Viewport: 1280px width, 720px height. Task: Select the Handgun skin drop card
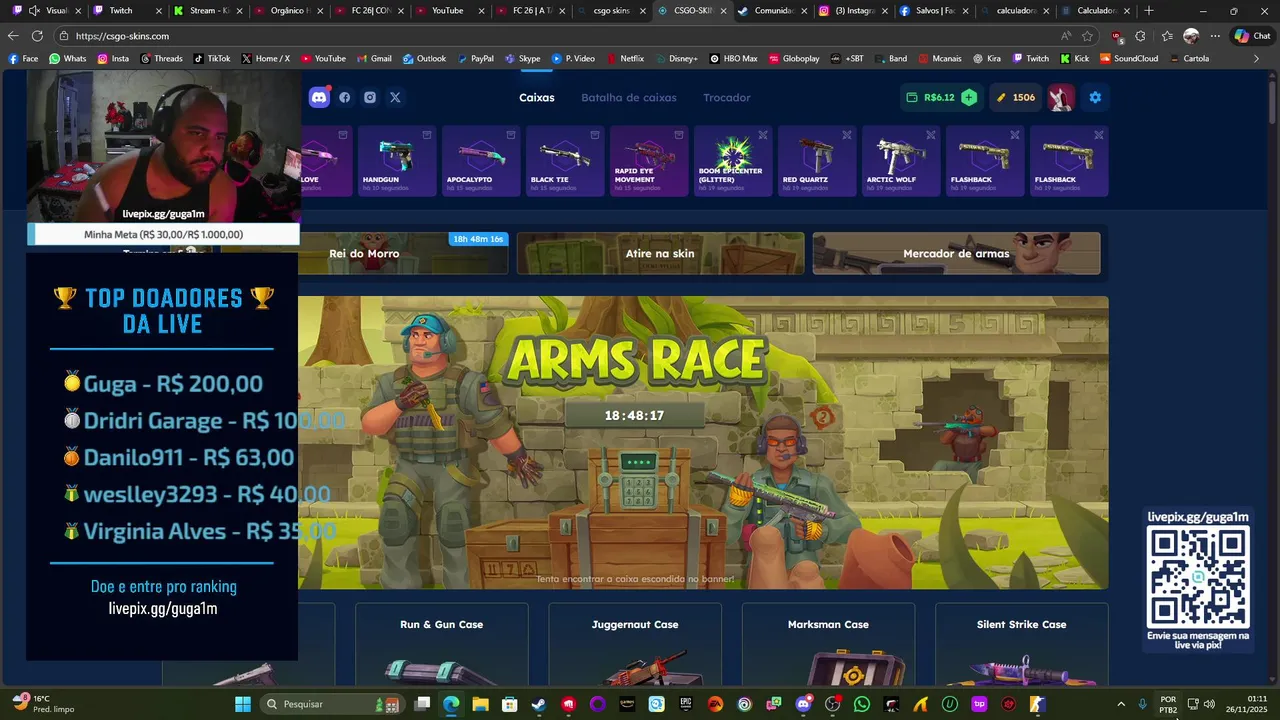[x=397, y=161]
